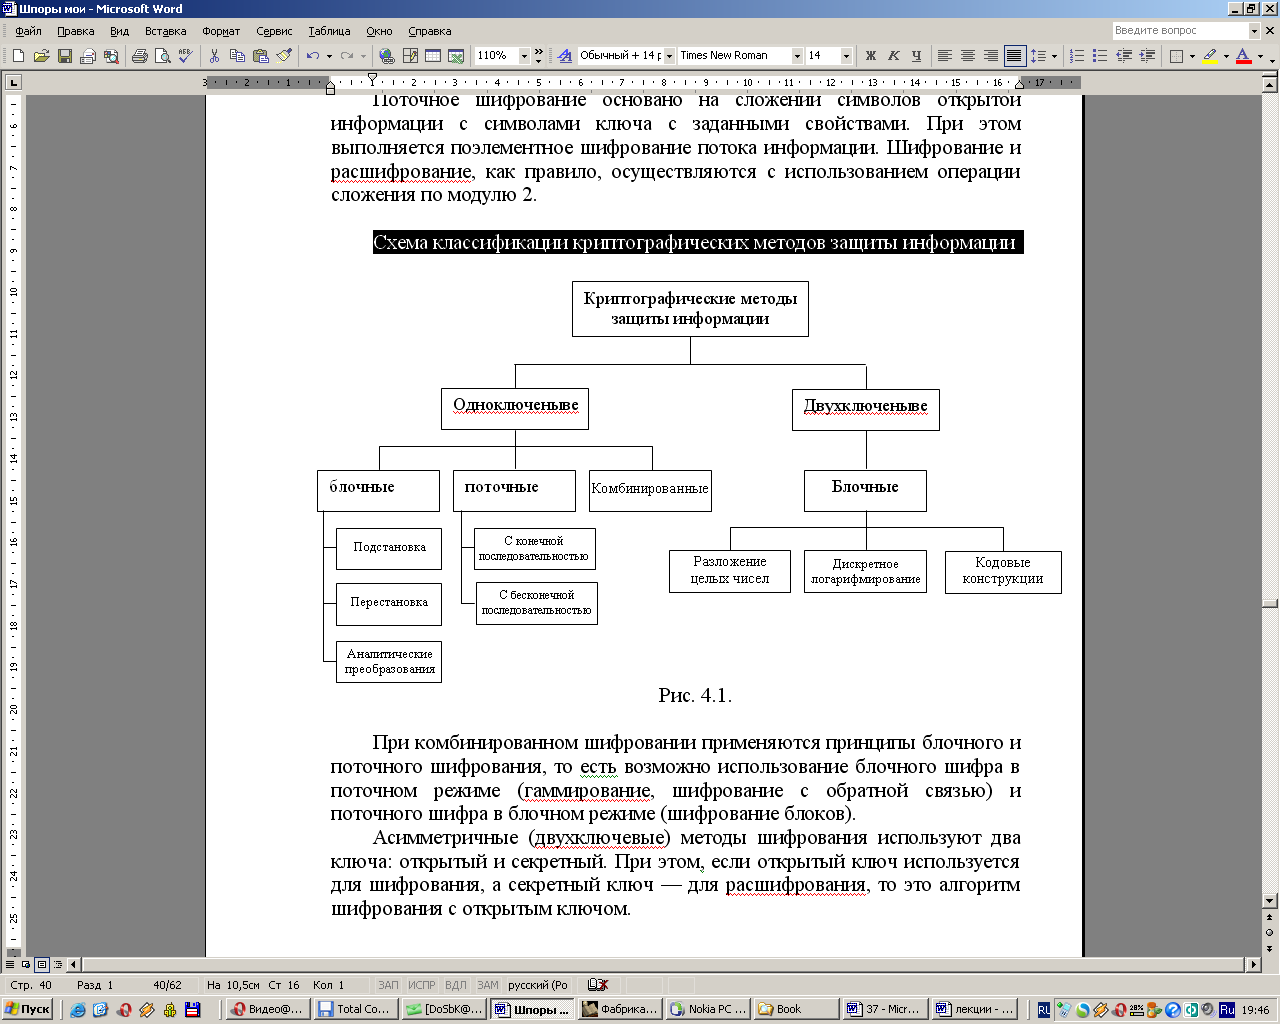The width and height of the screenshot is (1280, 1024).
Task: Apply numbered list formatting
Action: coord(1077,56)
